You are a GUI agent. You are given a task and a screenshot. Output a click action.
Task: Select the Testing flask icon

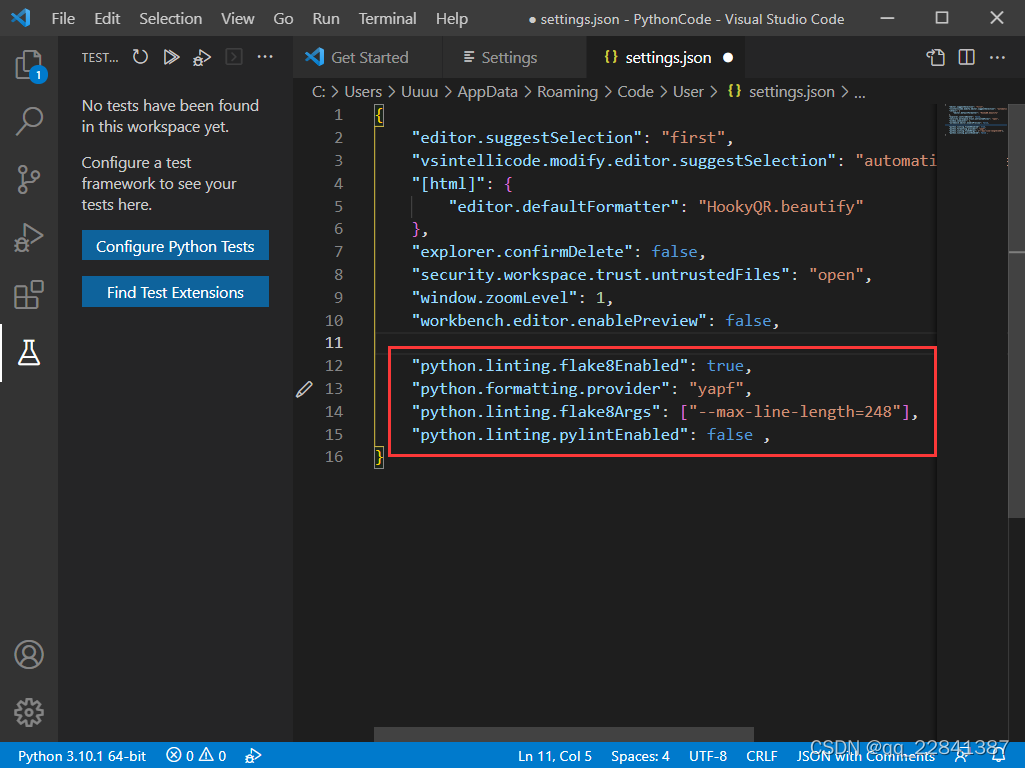pyautogui.click(x=29, y=353)
